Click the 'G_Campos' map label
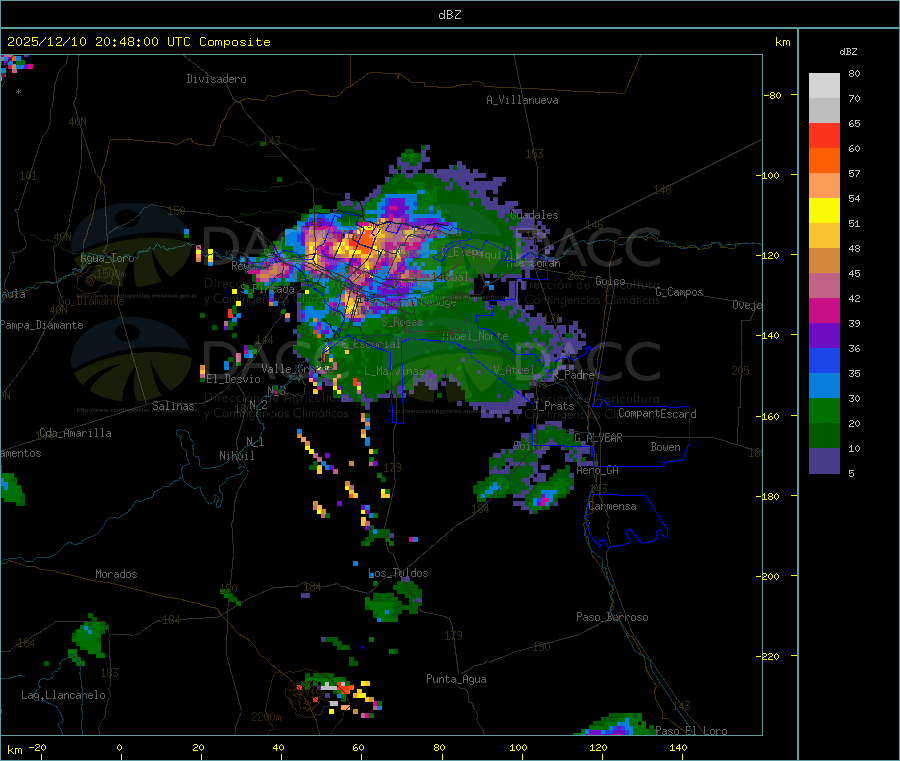Screen dimensions: 900x761 (679, 292)
